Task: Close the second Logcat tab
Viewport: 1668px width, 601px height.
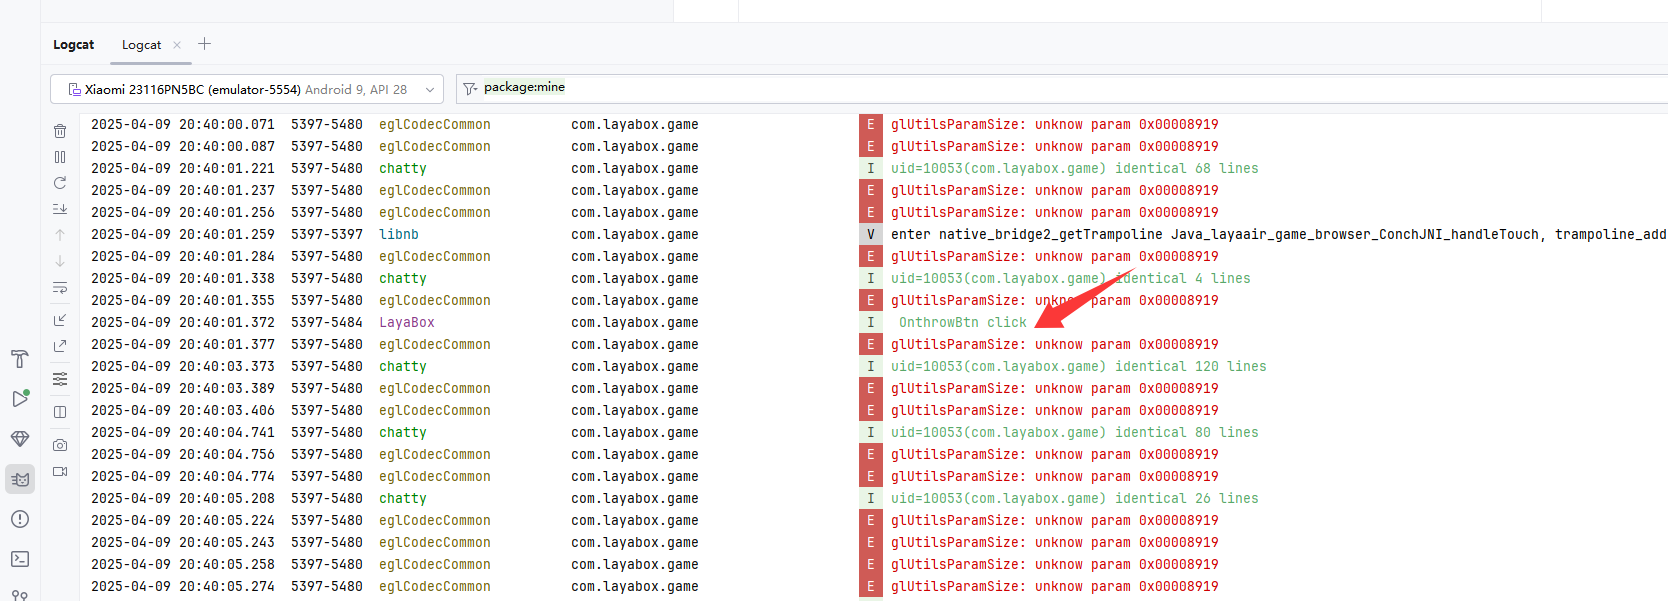Action: [x=177, y=45]
